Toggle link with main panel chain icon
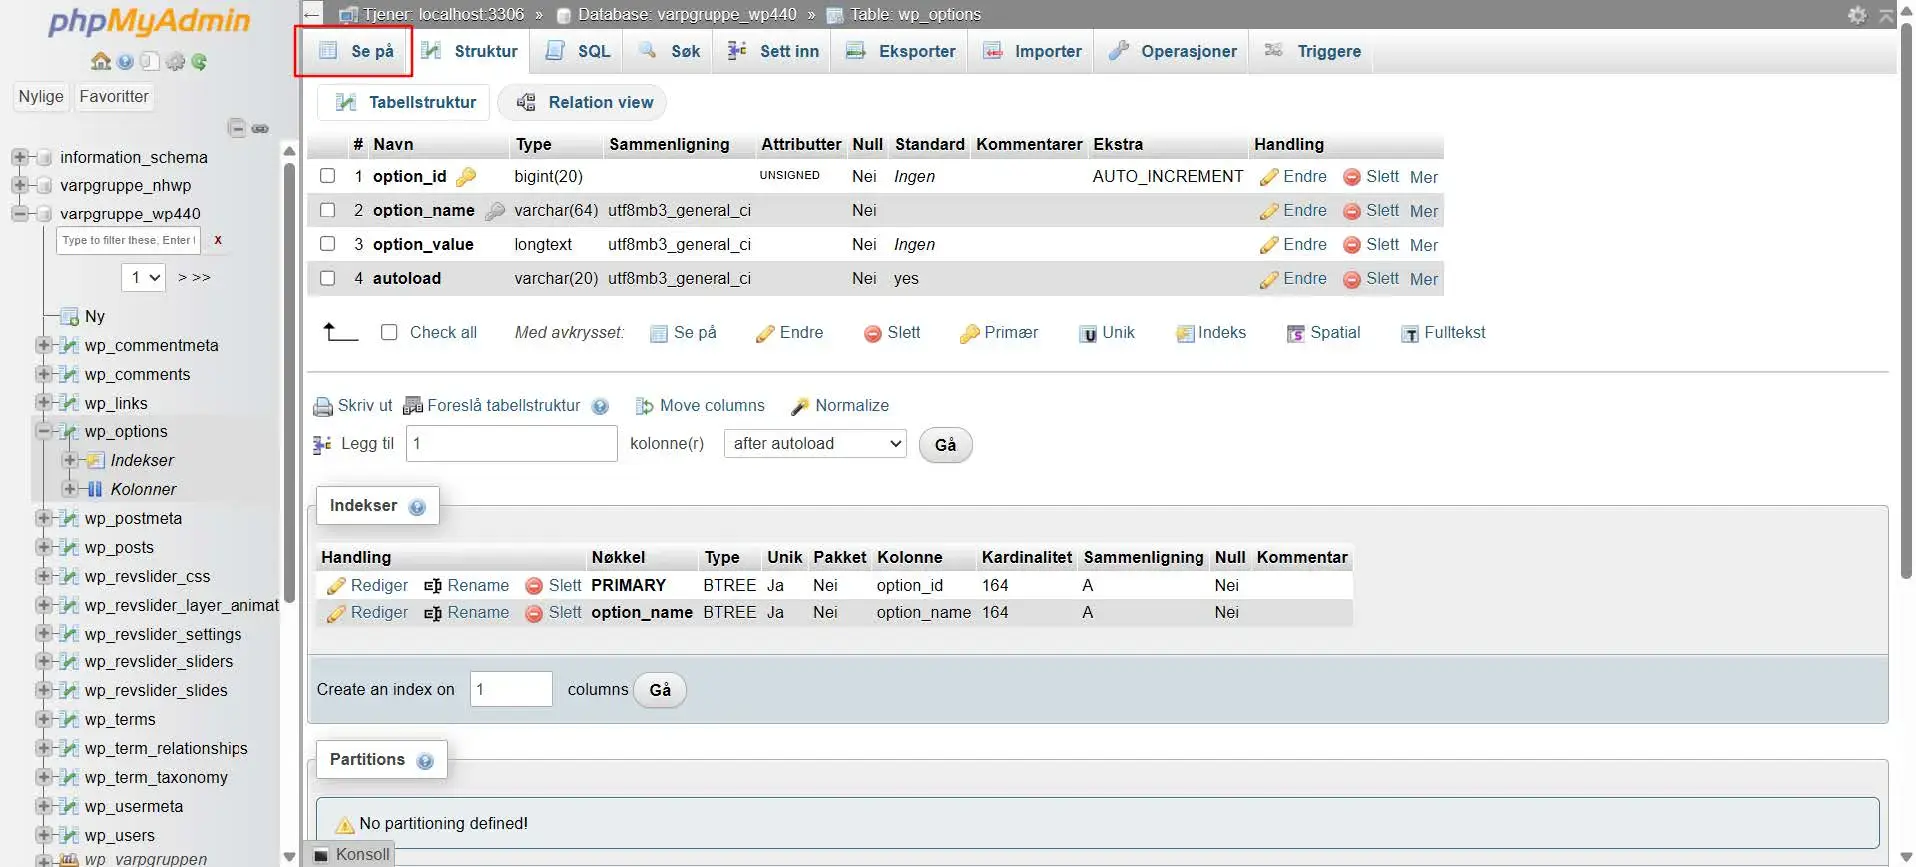The width and height of the screenshot is (1916, 867). pos(260,129)
